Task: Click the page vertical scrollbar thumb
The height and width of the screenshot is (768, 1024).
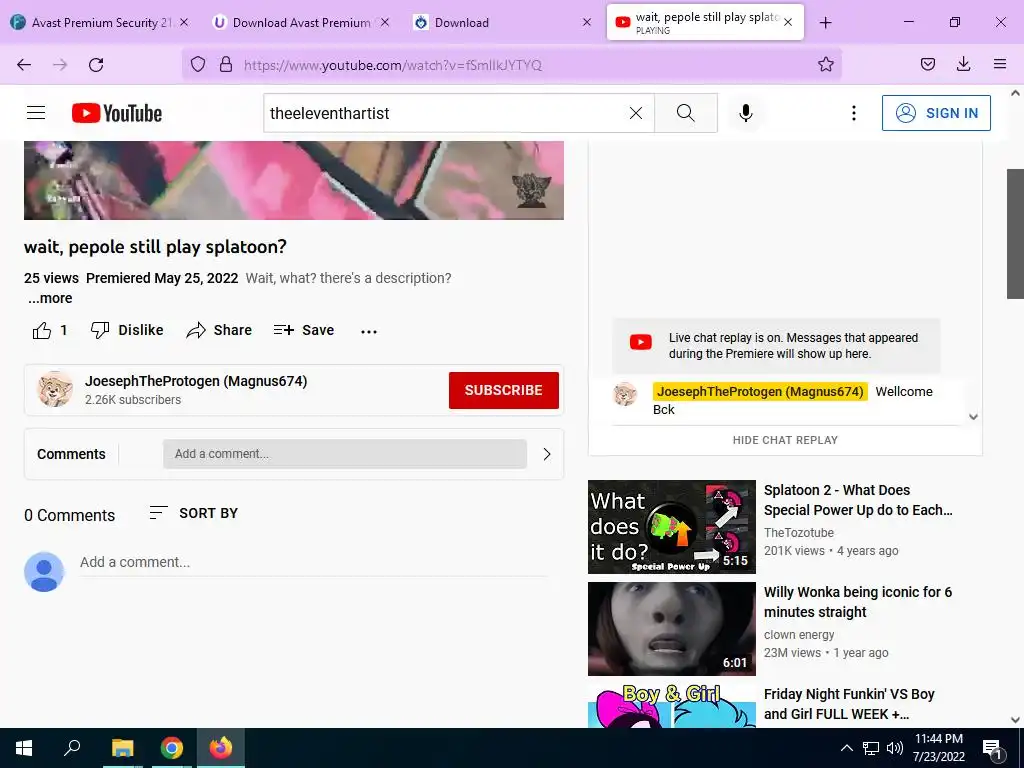Action: pyautogui.click(x=1015, y=234)
